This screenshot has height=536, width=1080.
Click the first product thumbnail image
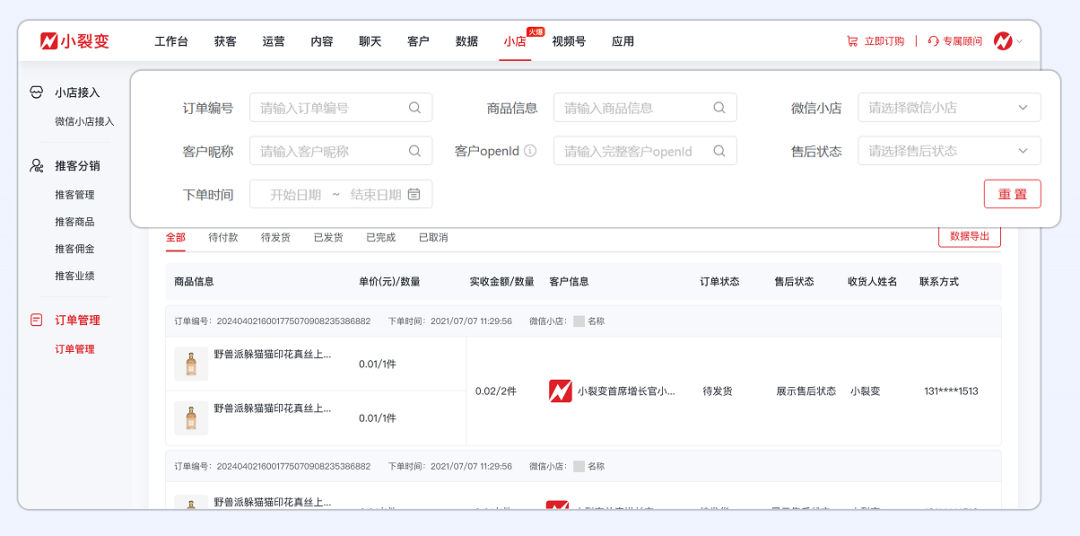tap(191, 364)
